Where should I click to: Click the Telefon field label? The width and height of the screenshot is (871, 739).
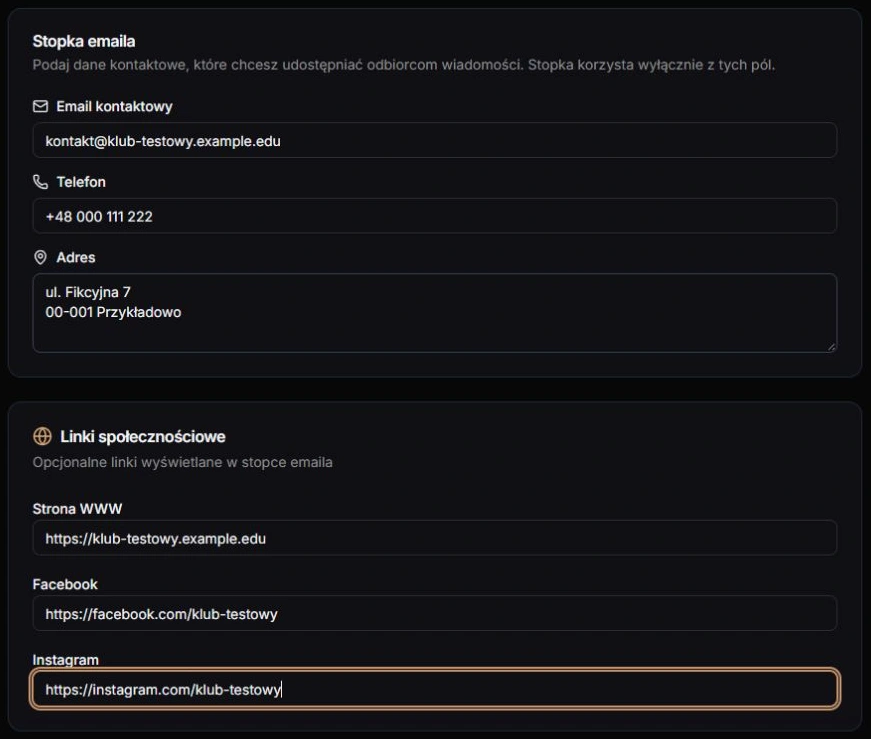point(81,182)
